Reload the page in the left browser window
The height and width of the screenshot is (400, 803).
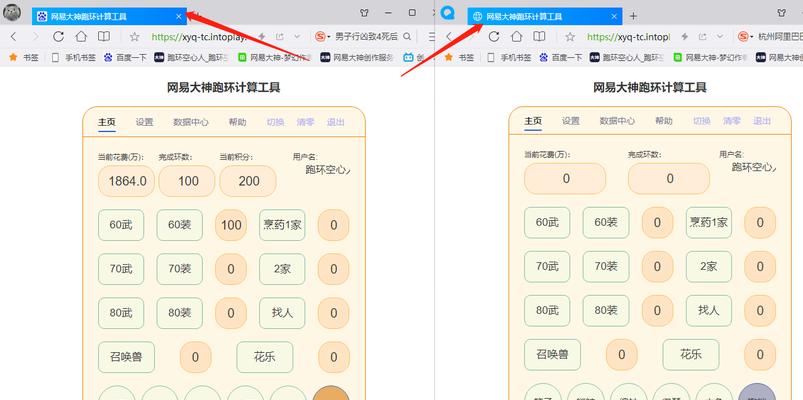[x=58, y=37]
